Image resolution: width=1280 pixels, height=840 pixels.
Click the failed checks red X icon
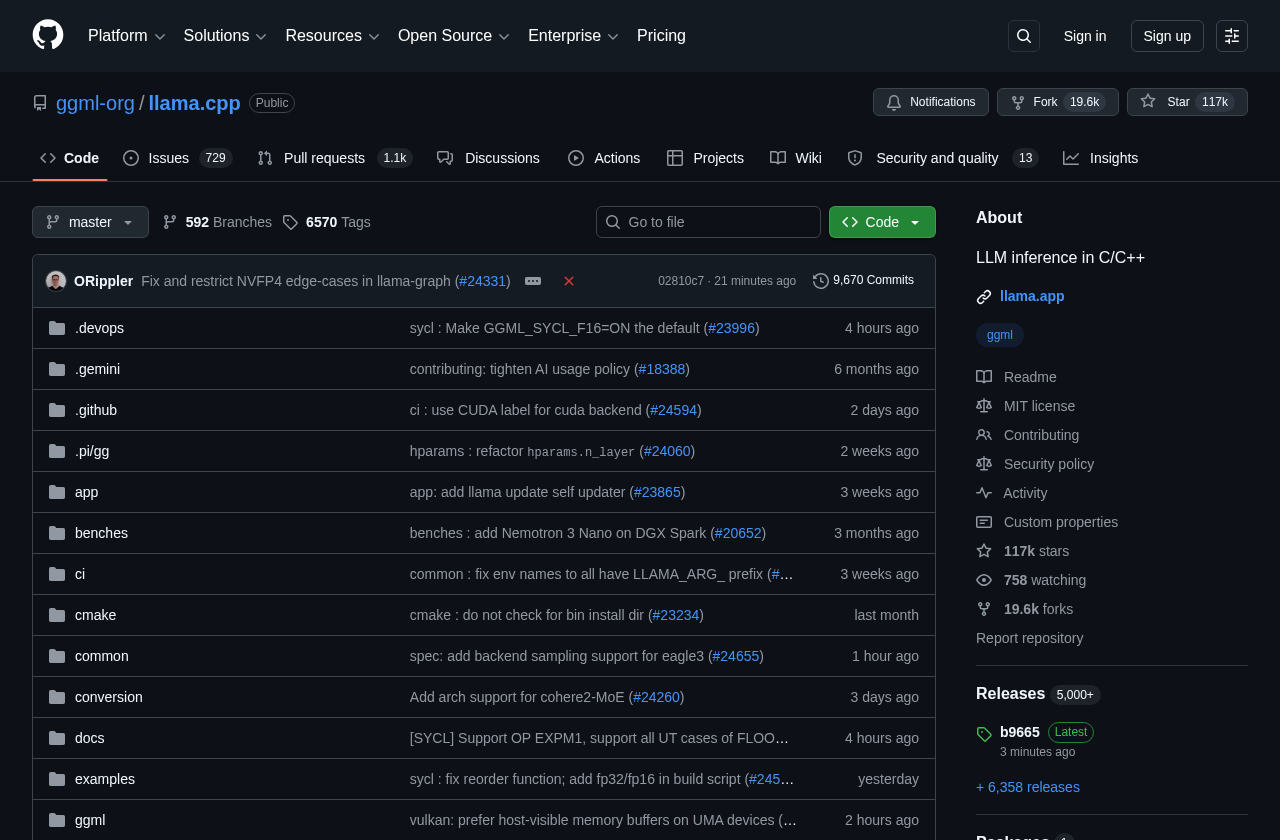coord(569,281)
